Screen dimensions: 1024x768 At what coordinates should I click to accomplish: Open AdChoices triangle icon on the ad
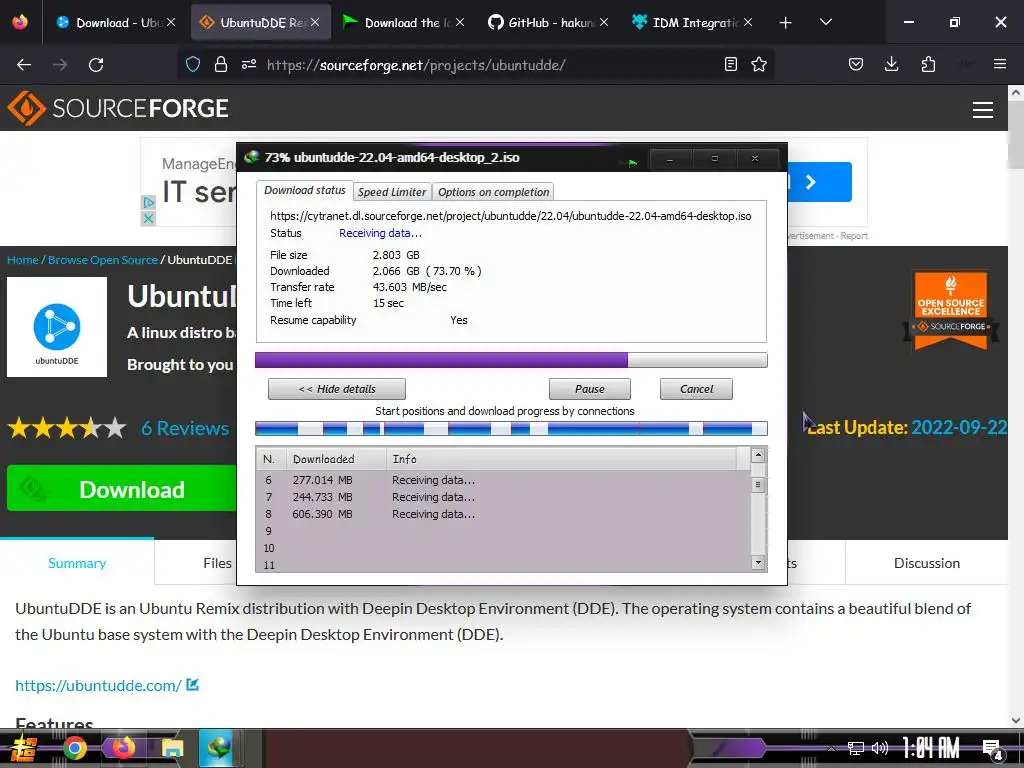pyautogui.click(x=148, y=202)
